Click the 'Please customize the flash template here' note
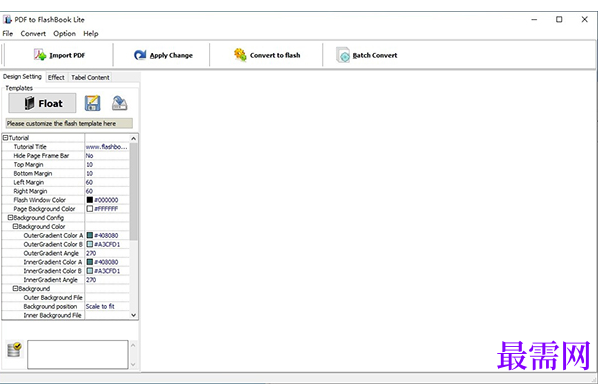The image size is (609, 387). pos(69,123)
